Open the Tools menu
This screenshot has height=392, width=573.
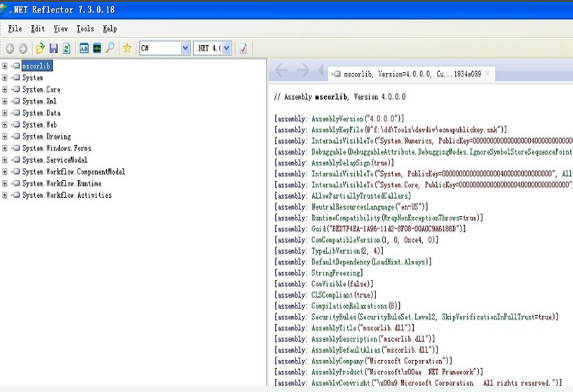pos(85,28)
